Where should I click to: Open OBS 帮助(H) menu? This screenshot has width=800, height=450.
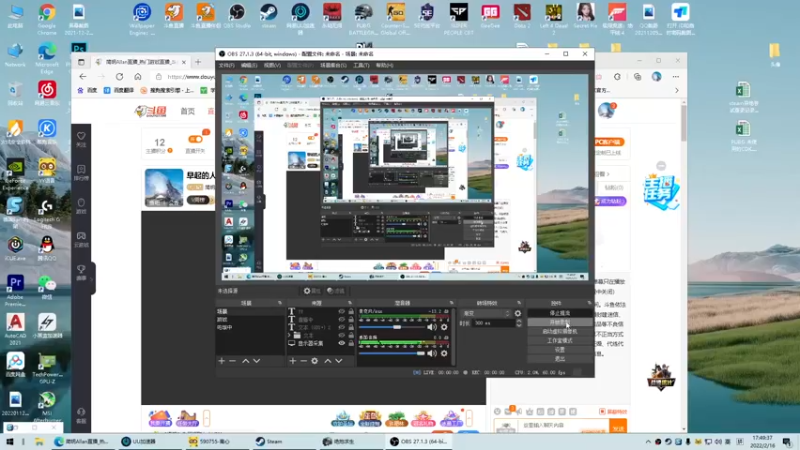coord(384,65)
